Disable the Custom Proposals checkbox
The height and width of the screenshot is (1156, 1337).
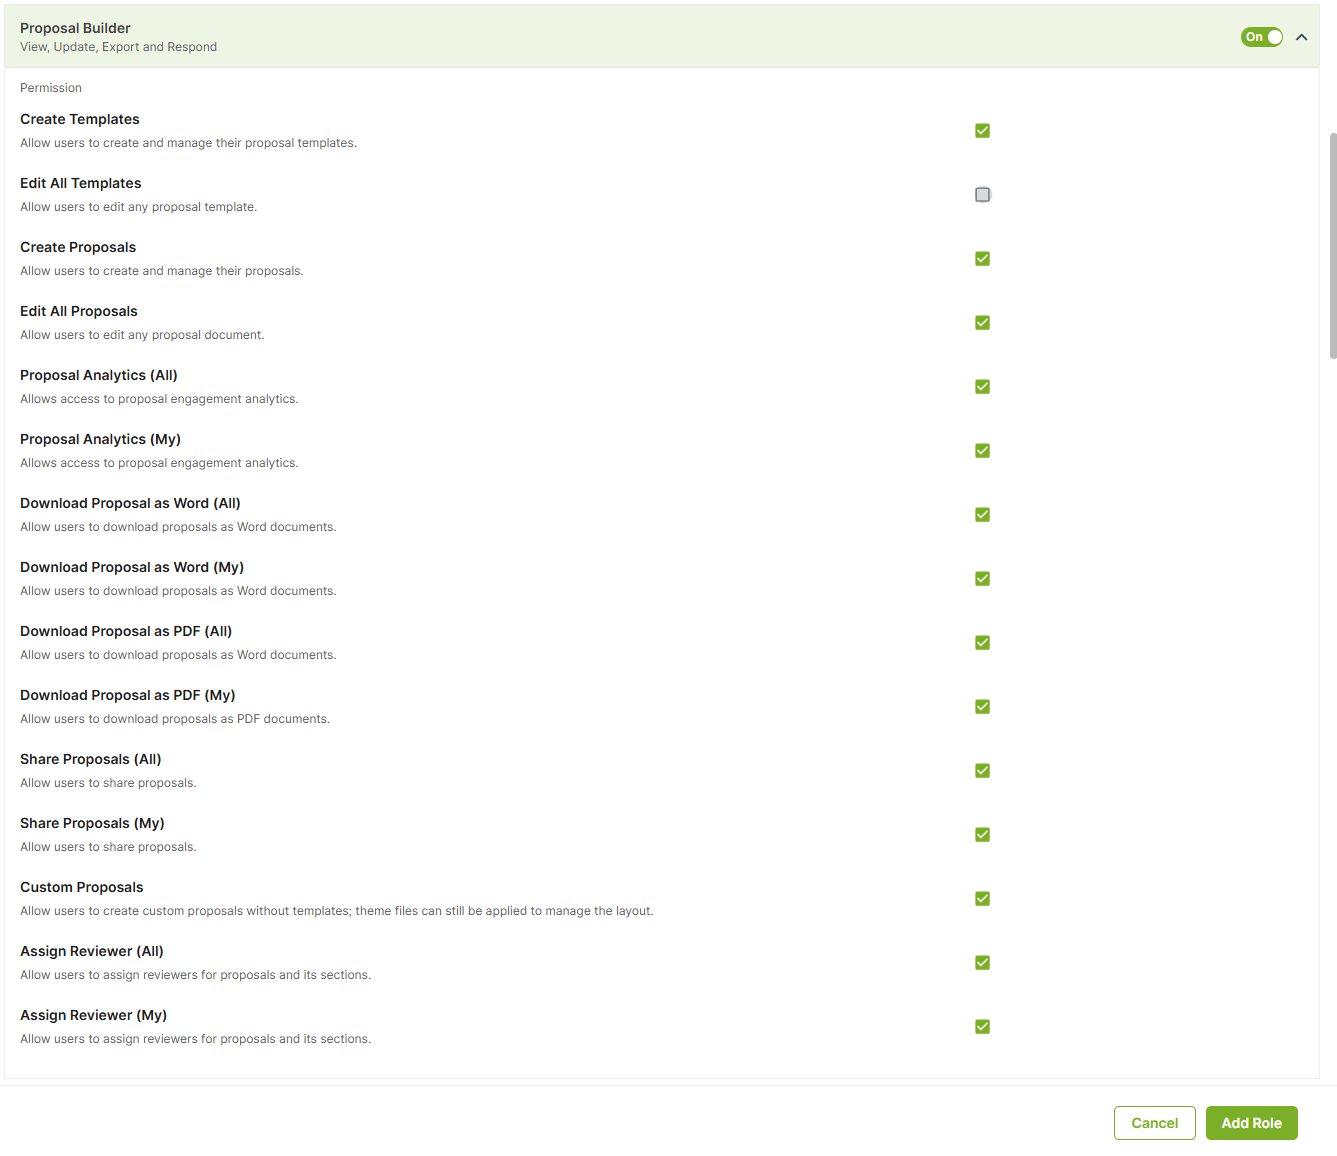pos(982,899)
